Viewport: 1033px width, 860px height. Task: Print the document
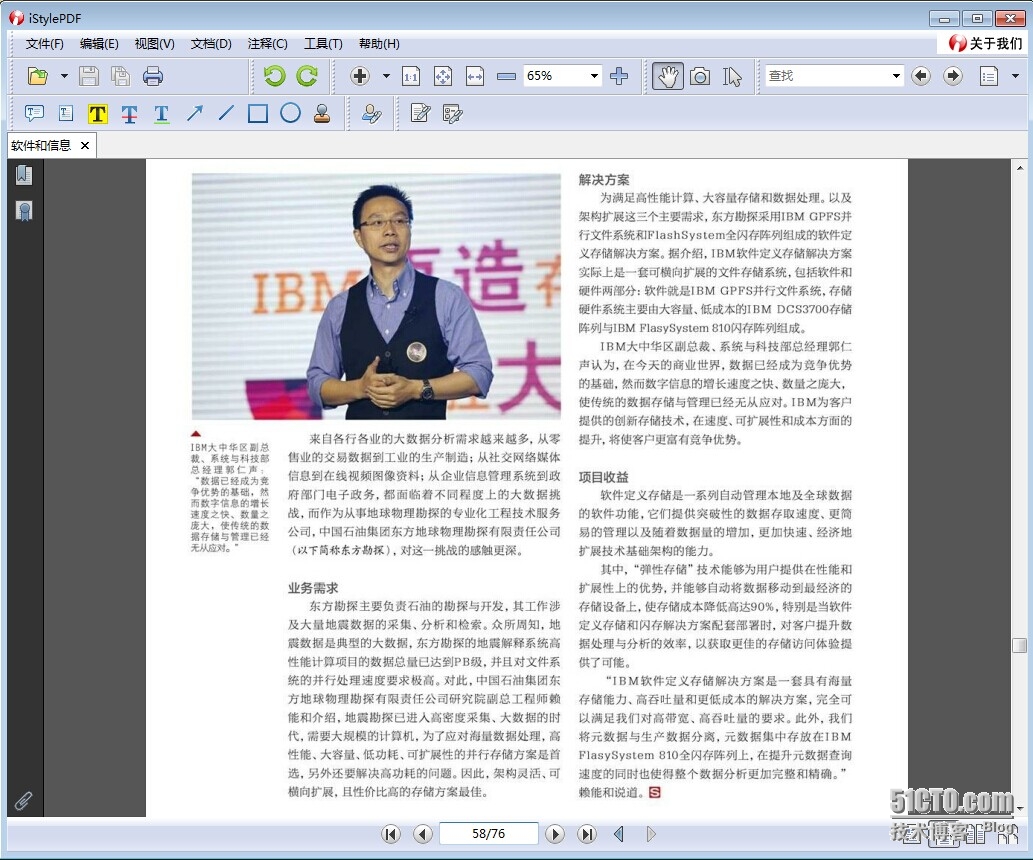point(153,76)
